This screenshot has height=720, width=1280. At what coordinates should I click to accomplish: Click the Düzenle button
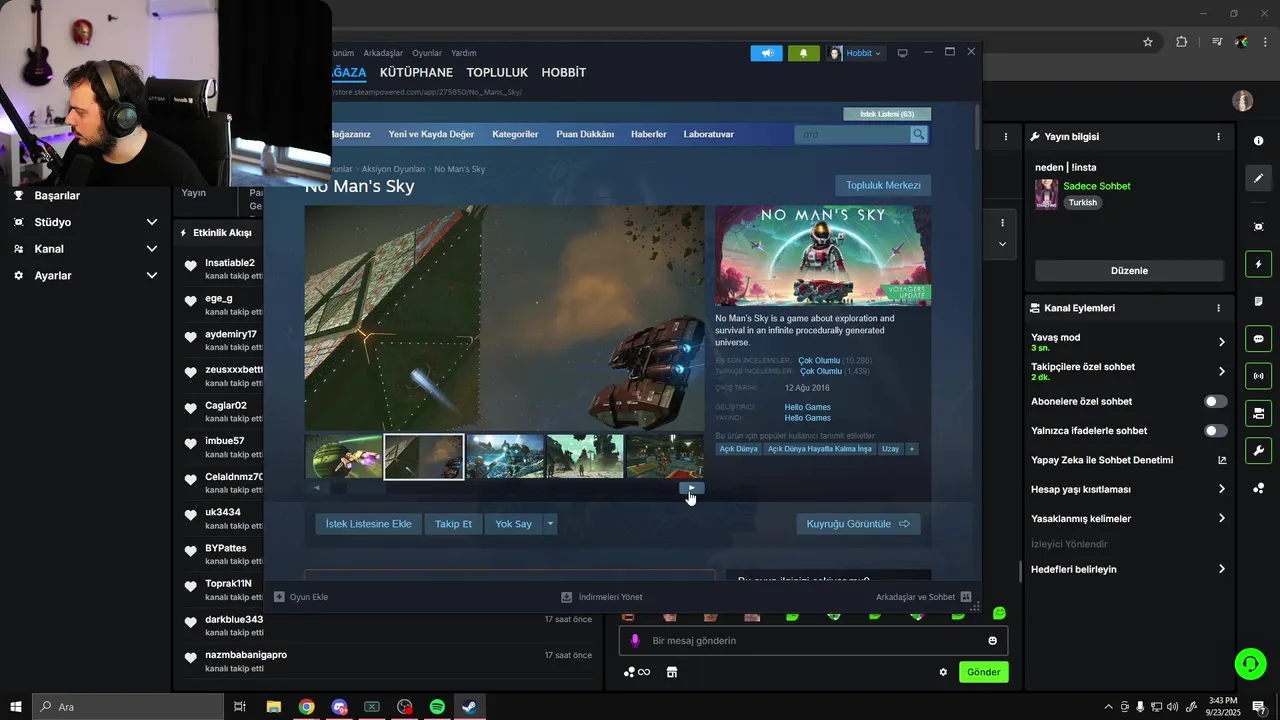1129,270
